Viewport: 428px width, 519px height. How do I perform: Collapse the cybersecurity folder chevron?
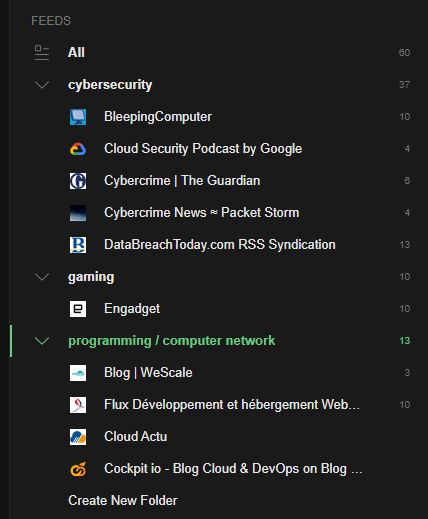(42, 85)
